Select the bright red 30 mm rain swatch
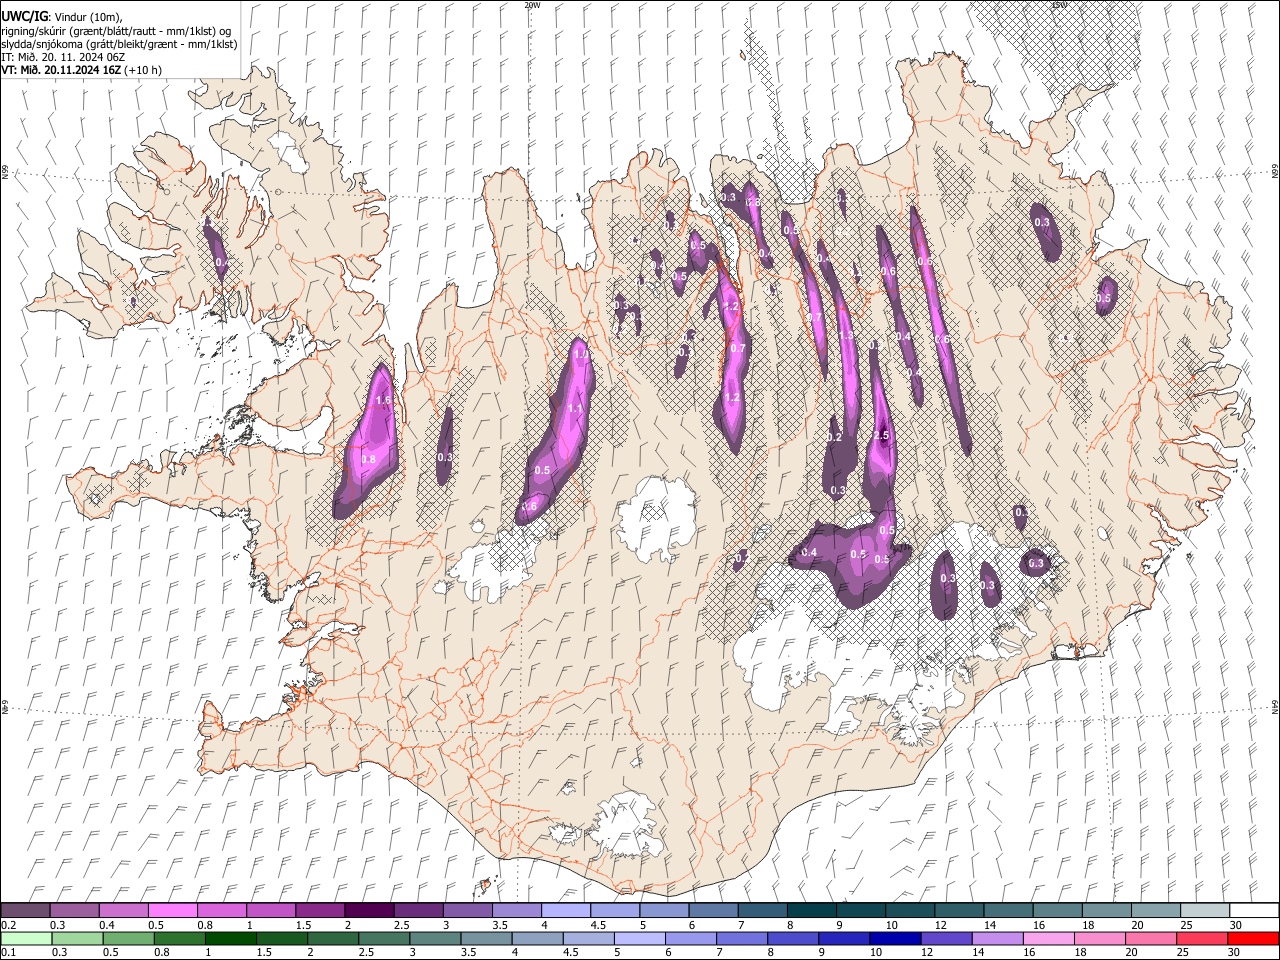The image size is (1280, 960). pos(1252,938)
